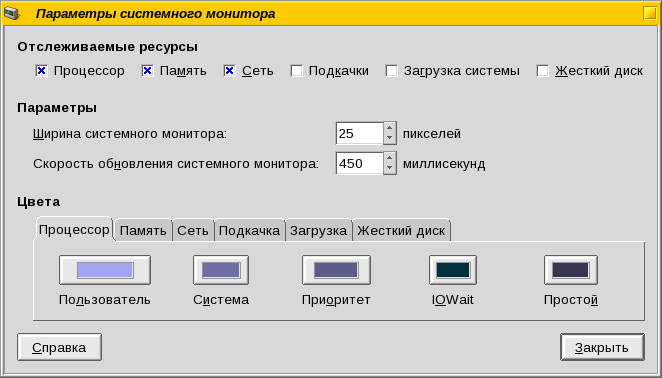The width and height of the screenshot is (662, 378).
Task: Disable the Сеть monitoring checkbox
Action: 229,71
